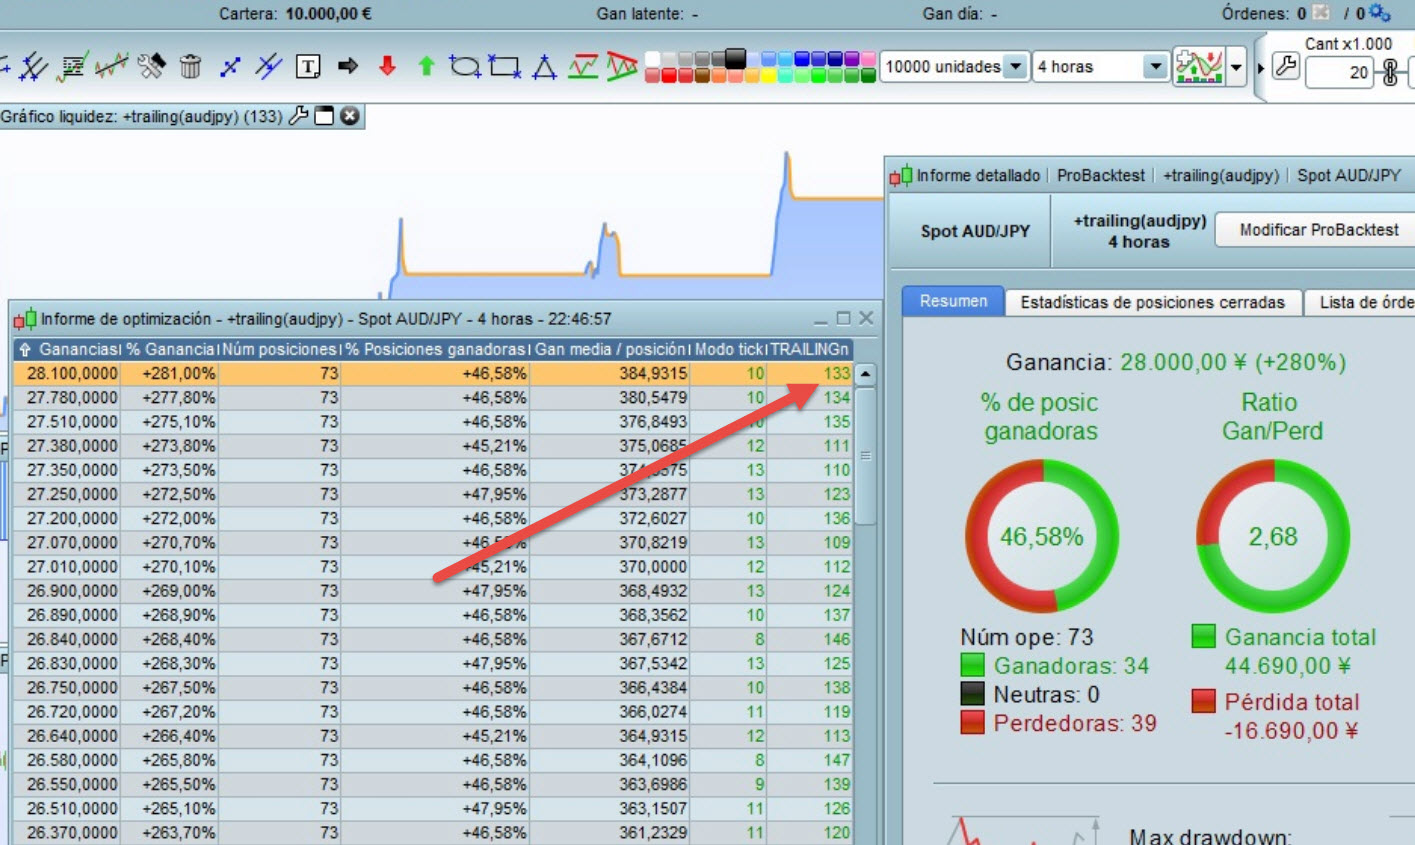Pick the brown color swatch
This screenshot has width=1415, height=845.
click(x=701, y=75)
